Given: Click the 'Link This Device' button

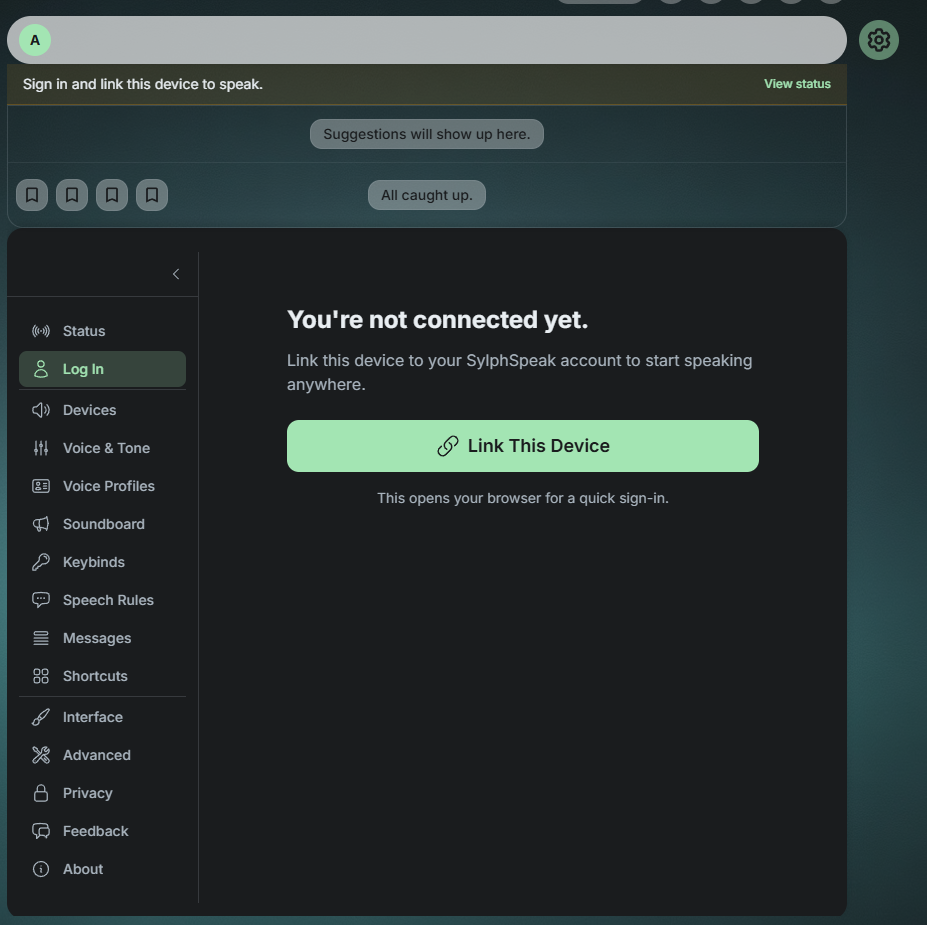Looking at the screenshot, I should pyautogui.click(x=523, y=446).
